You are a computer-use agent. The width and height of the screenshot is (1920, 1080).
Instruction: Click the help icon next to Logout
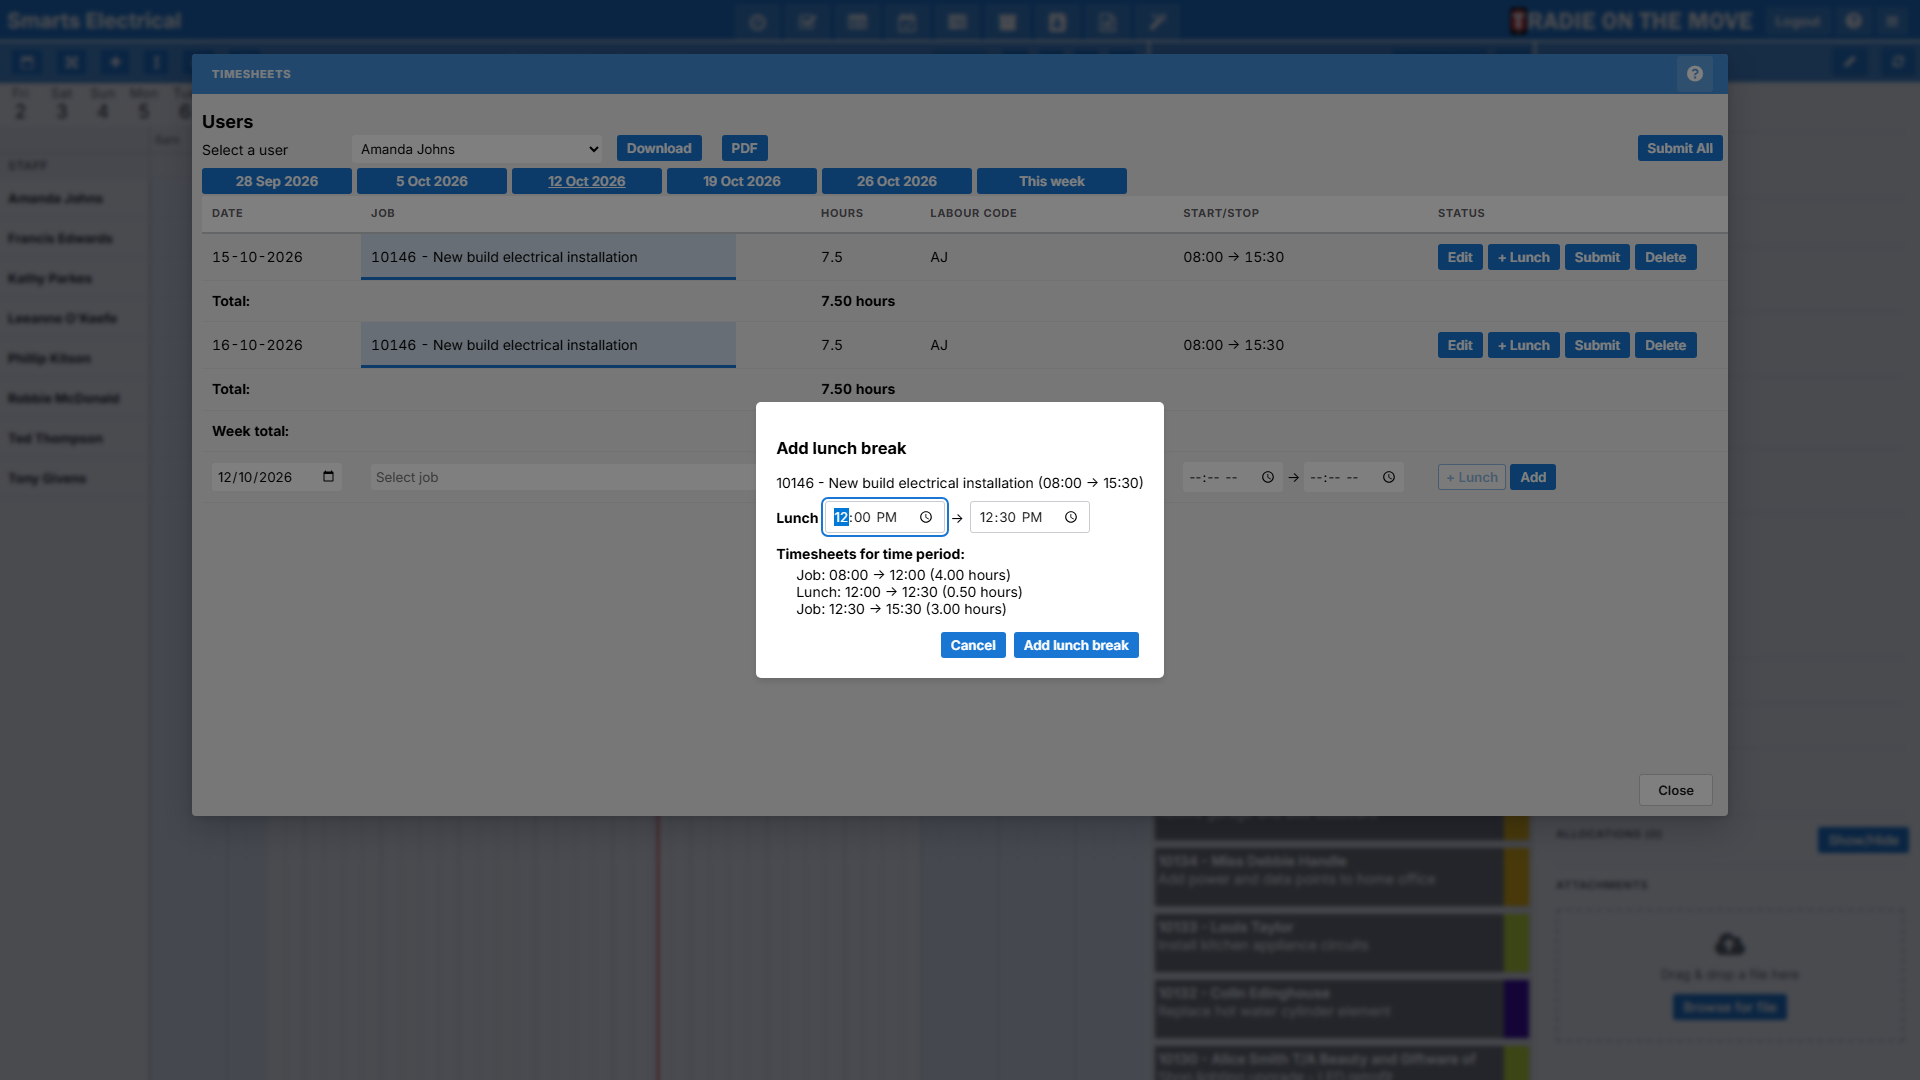tap(1853, 21)
